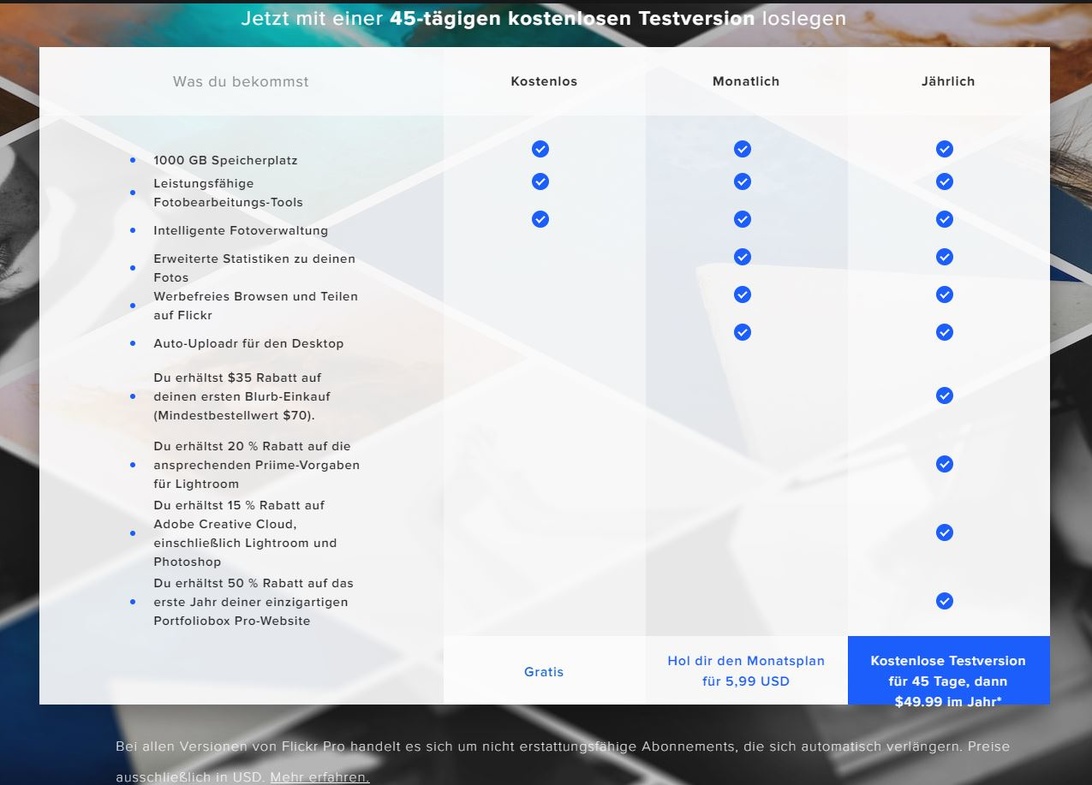Click the Auto-Uploadr checkmark in the Monatlich column
This screenshot has height=785, width=1092.
tap(742, 332)
